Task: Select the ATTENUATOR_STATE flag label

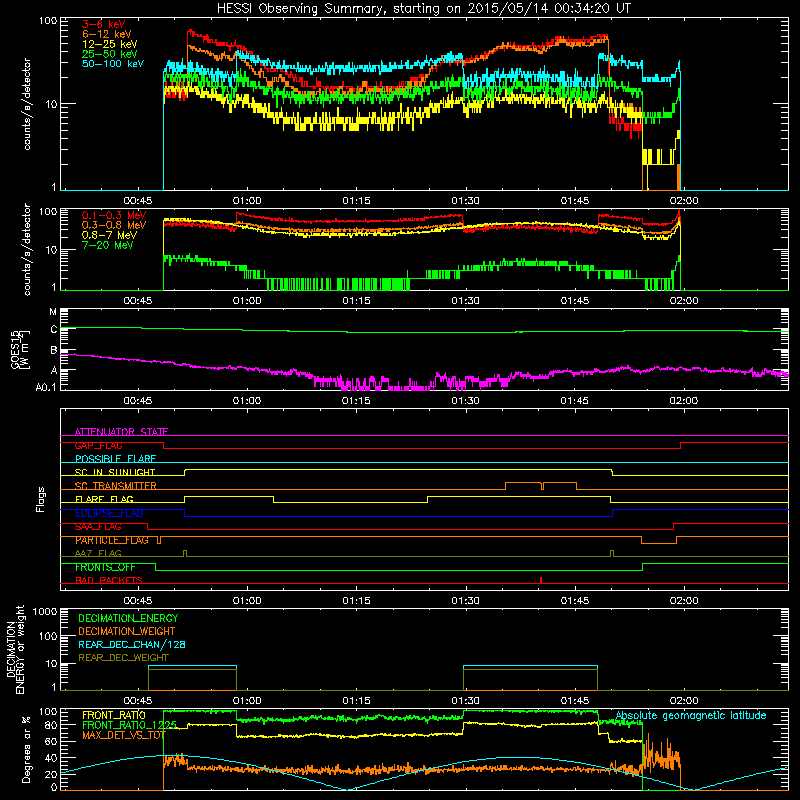Action: pyautogui.click(x=121, y=432)
